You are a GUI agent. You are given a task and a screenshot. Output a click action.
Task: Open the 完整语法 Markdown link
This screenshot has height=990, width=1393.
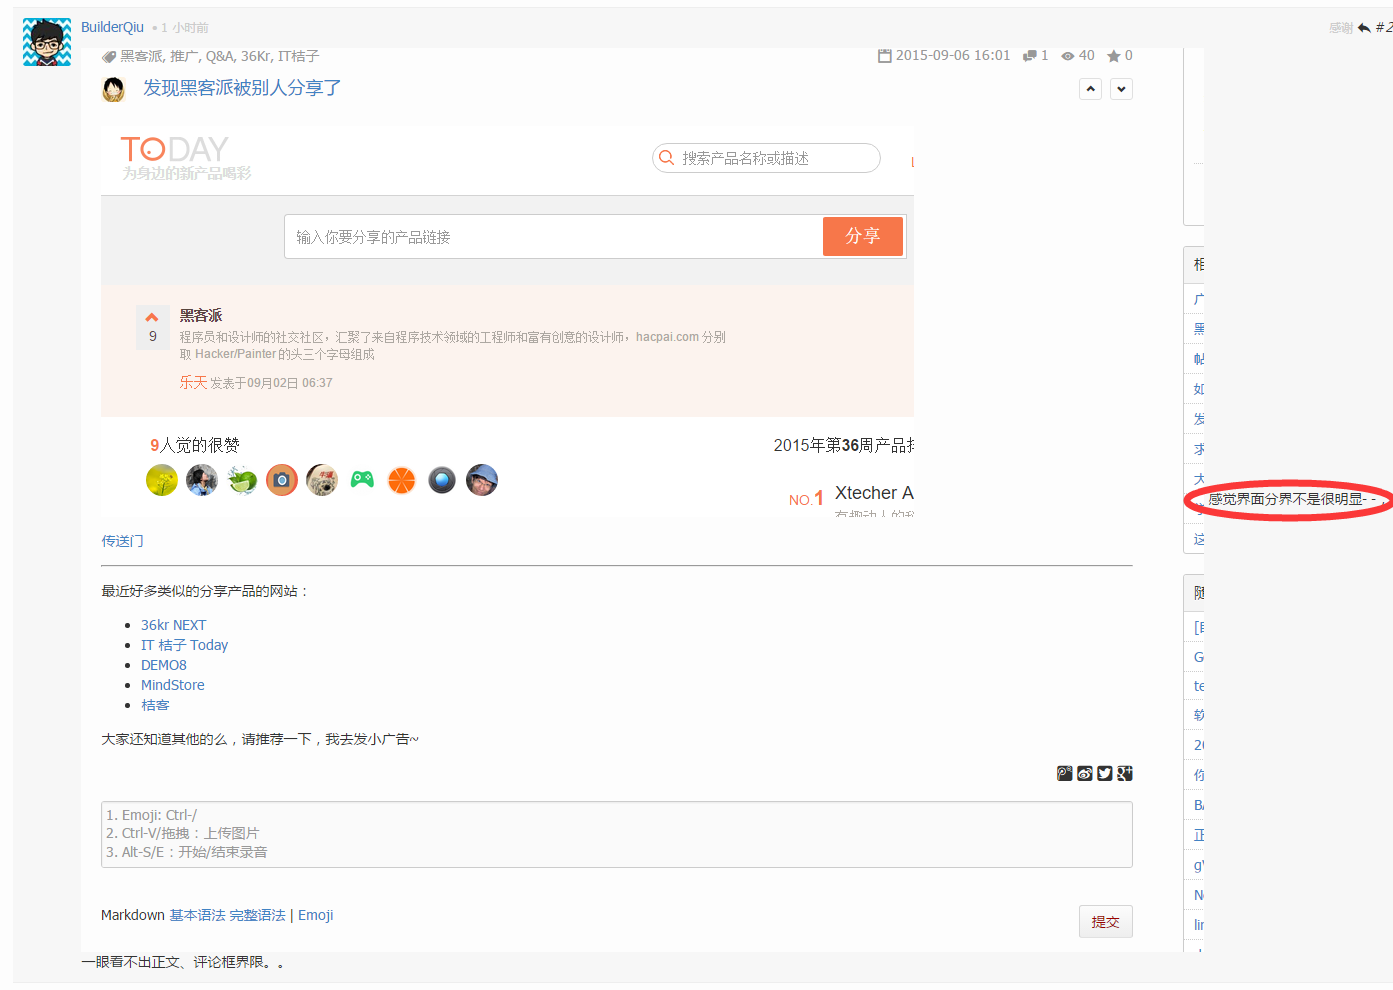click(257, 915)
